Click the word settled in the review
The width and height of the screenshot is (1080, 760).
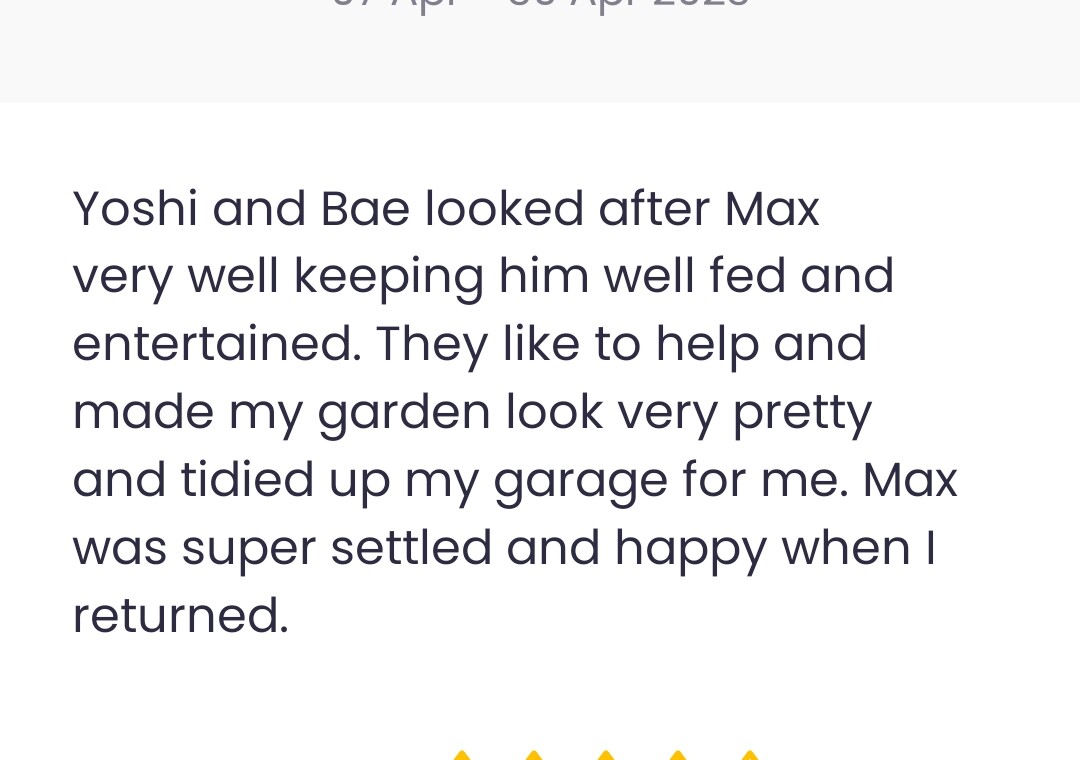click(411, 547)
